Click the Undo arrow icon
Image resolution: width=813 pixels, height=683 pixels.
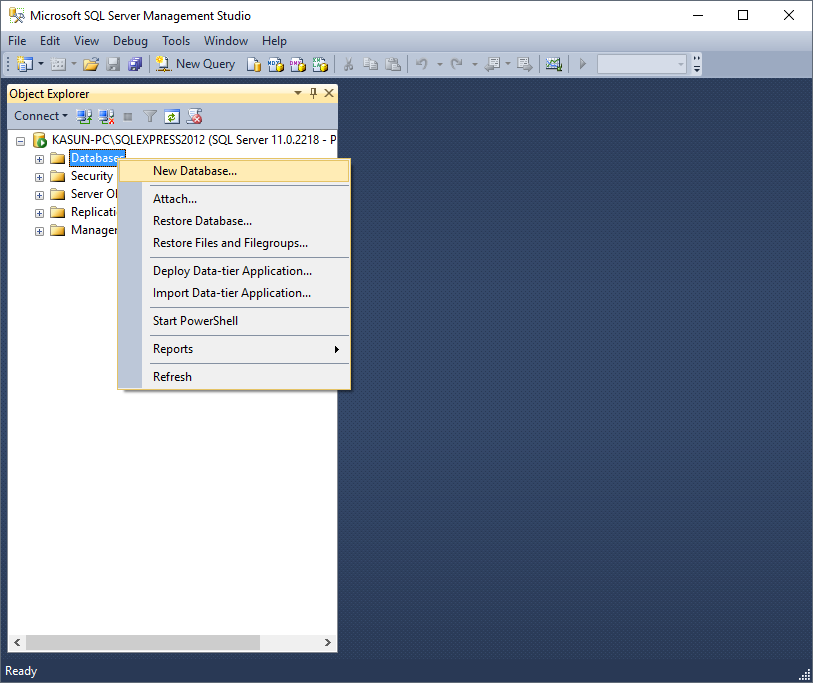pos(422,64)
